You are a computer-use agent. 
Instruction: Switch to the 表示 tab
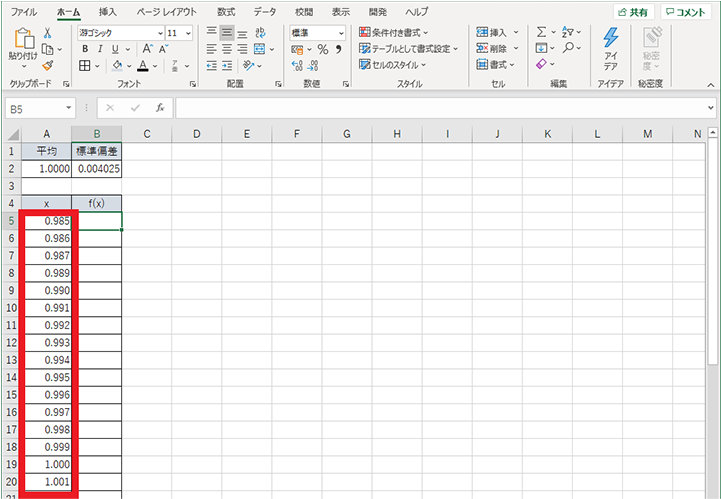(341, 12)
